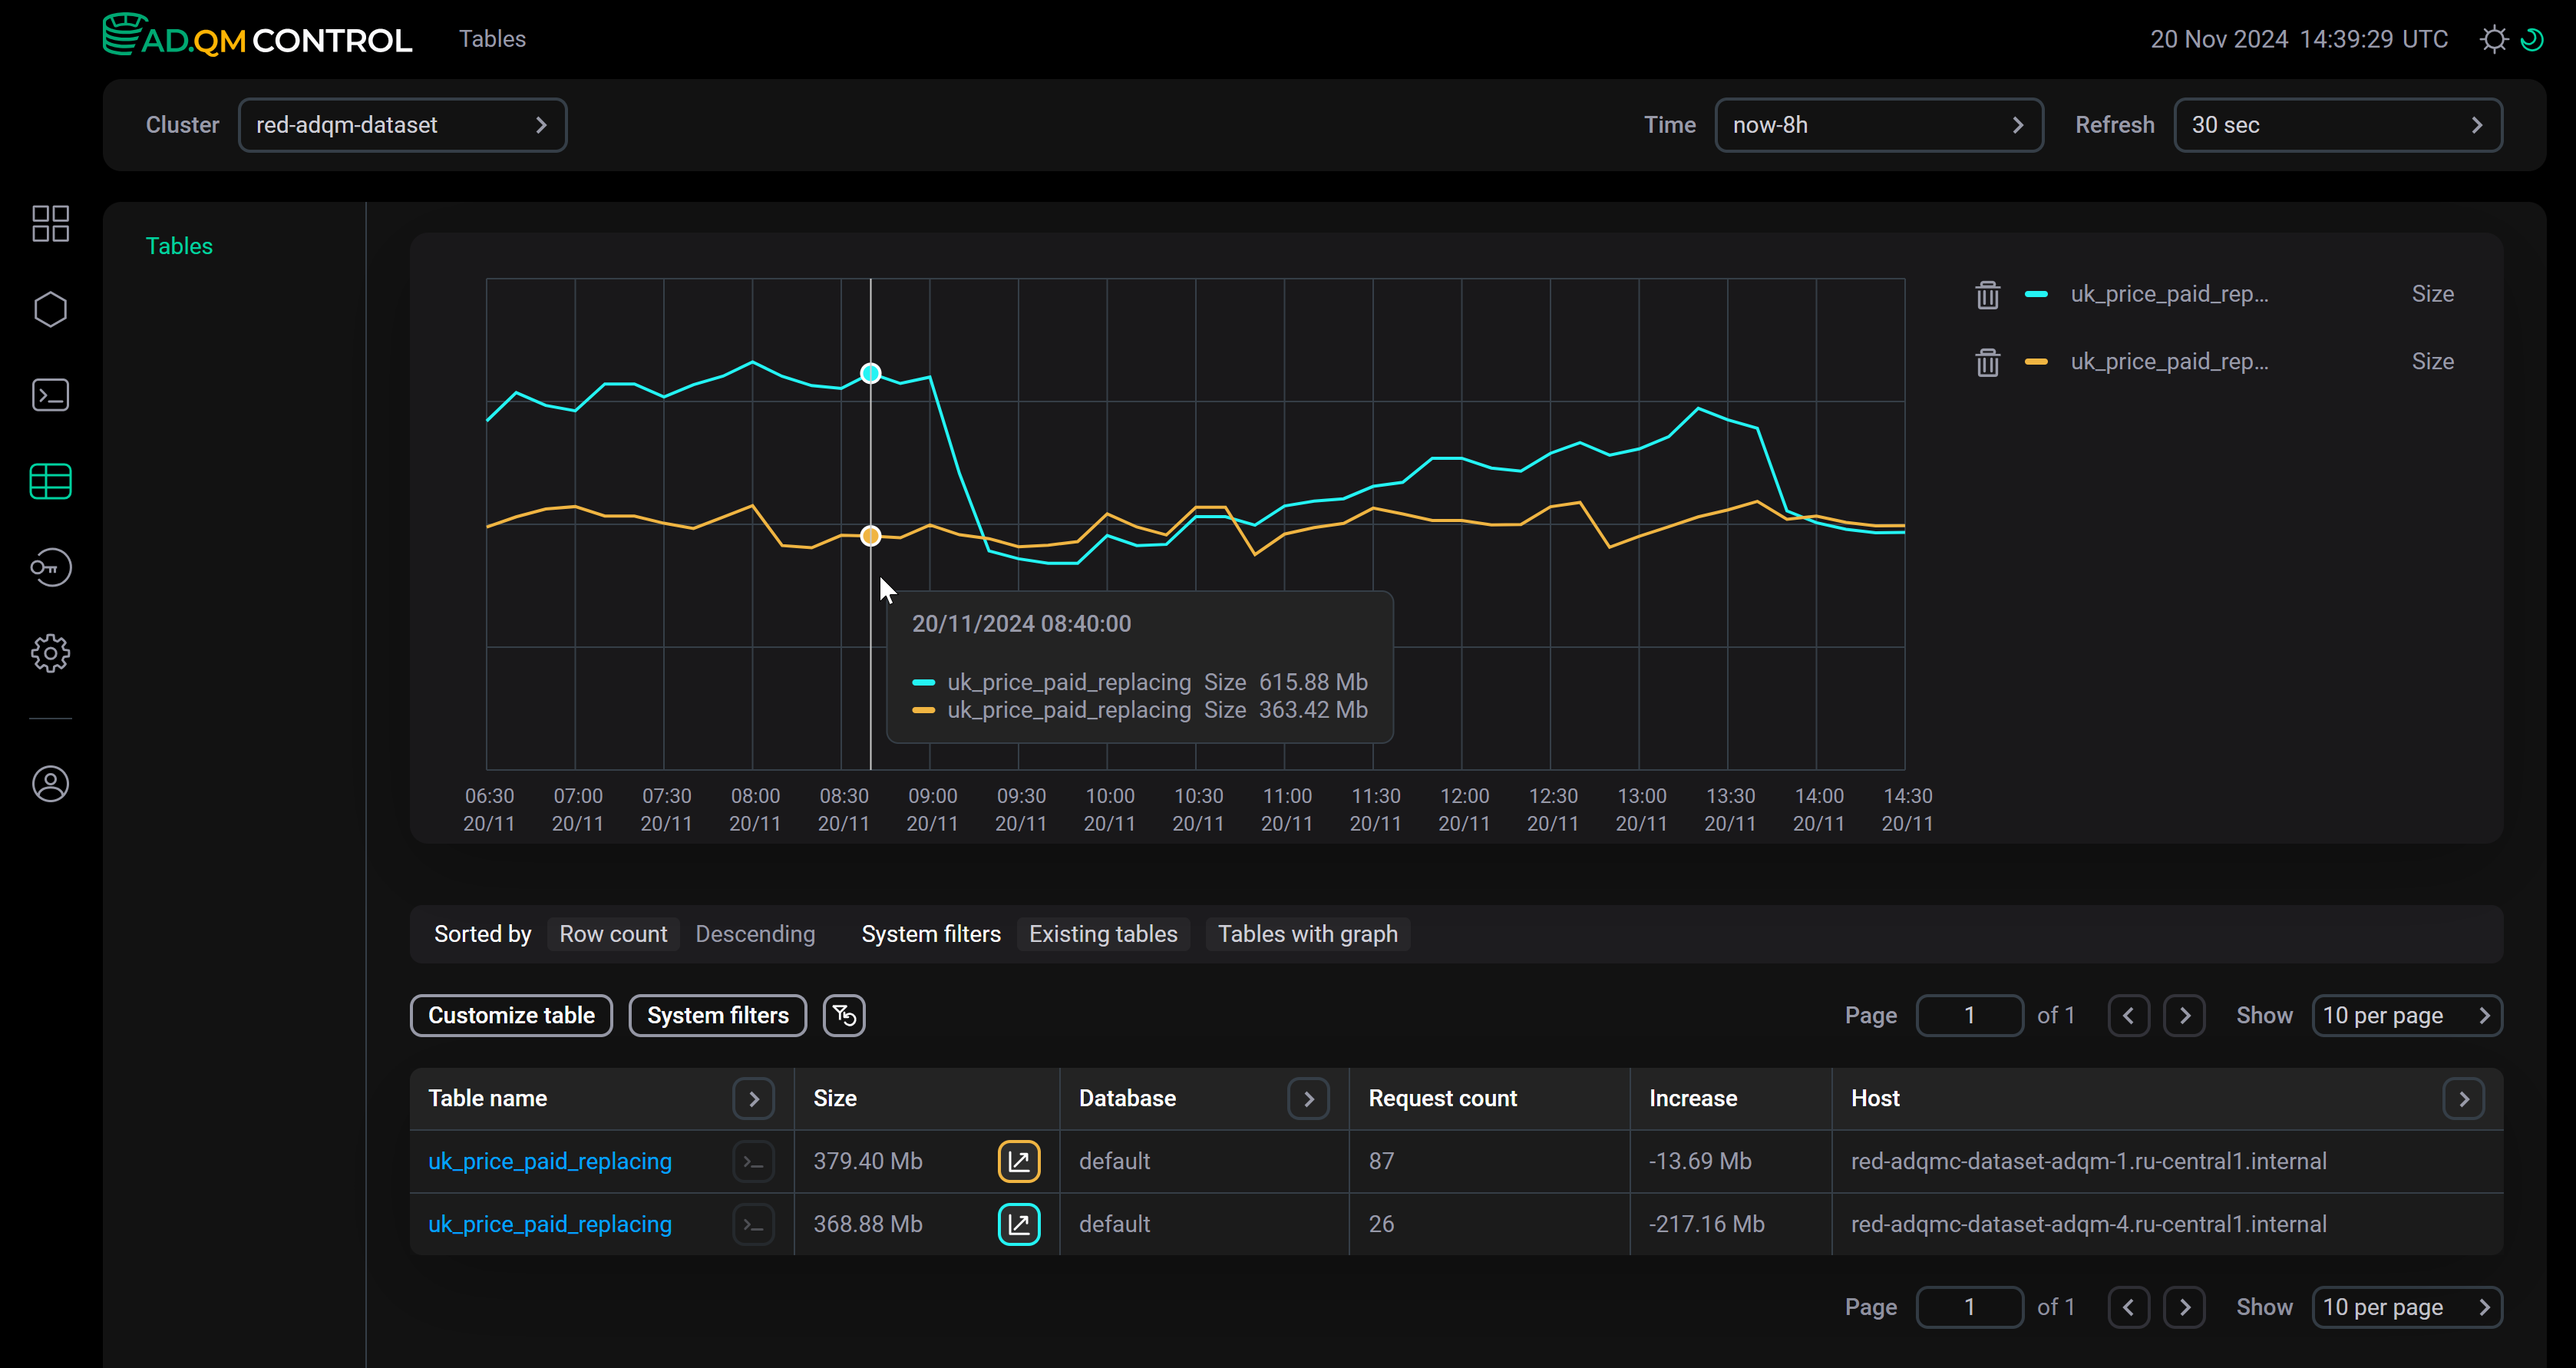
Task: Open the Time now-8h dropdown
Action: (1878, 125)
